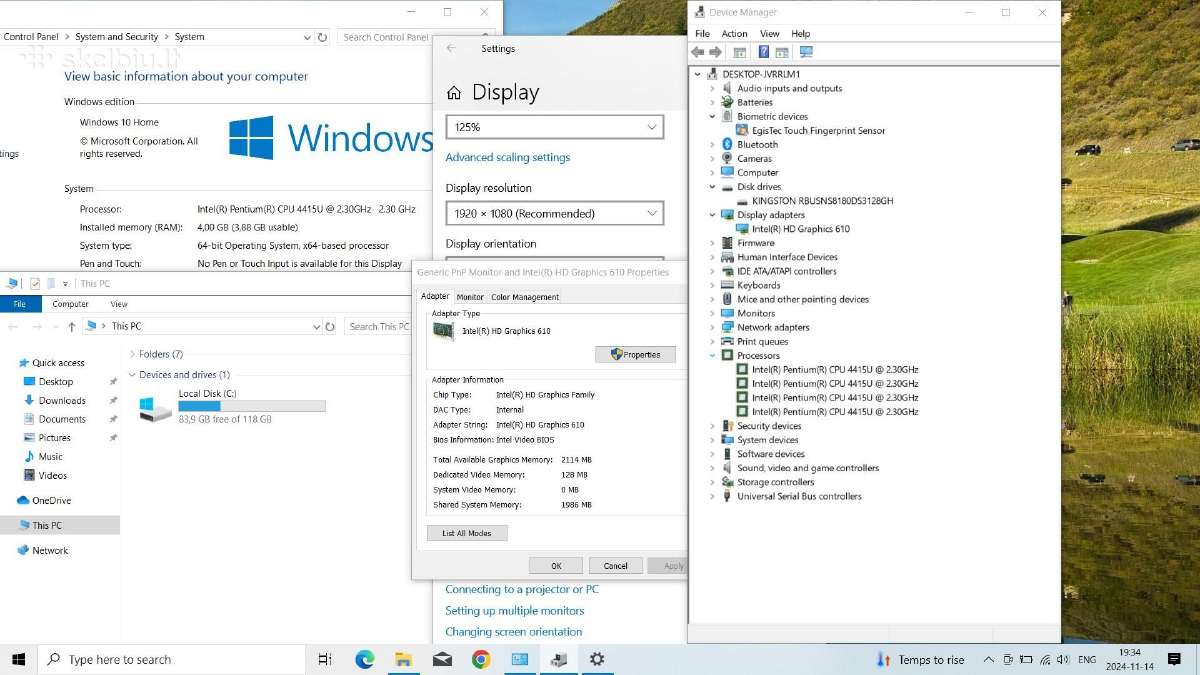Click the Control Panel address bar refresh icon
The width and height of the screenshot is (1200, 675).
[322, 37]
